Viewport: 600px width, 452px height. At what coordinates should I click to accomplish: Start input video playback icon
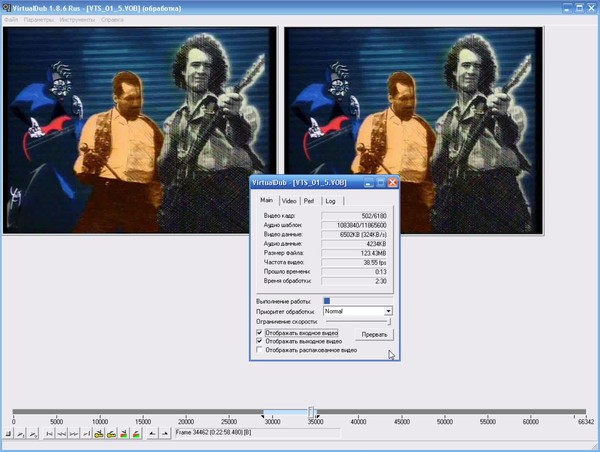[x=21, y=433]
